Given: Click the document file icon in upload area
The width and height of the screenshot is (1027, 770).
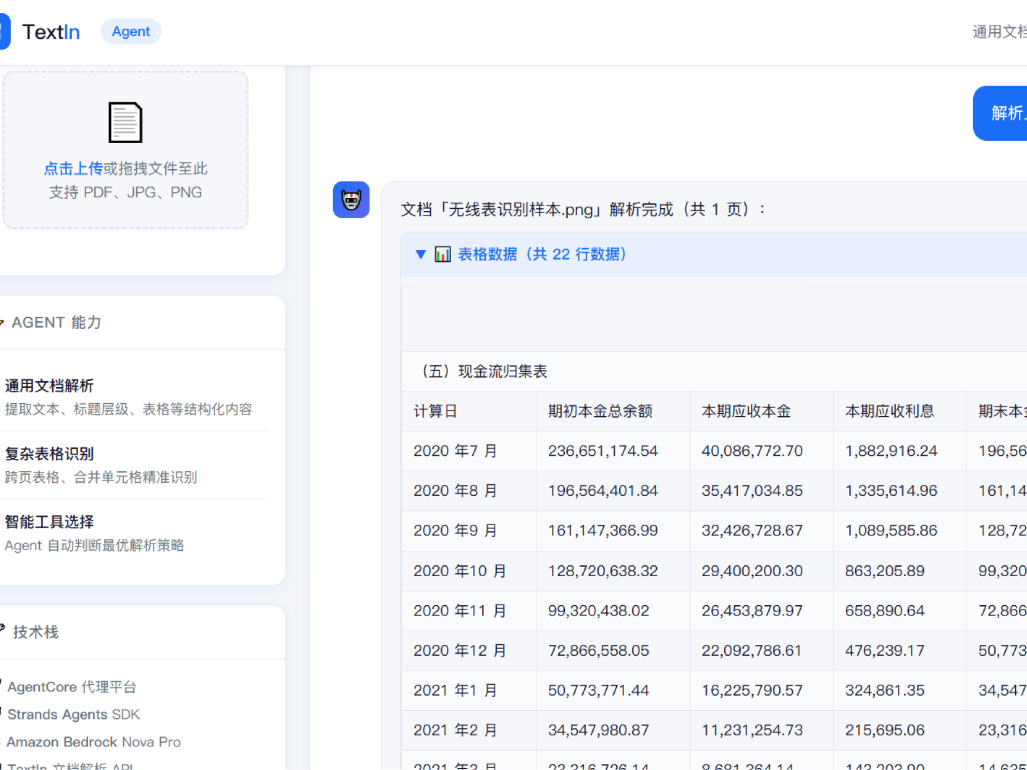Looking at the screenshot, I should [125, 123].
